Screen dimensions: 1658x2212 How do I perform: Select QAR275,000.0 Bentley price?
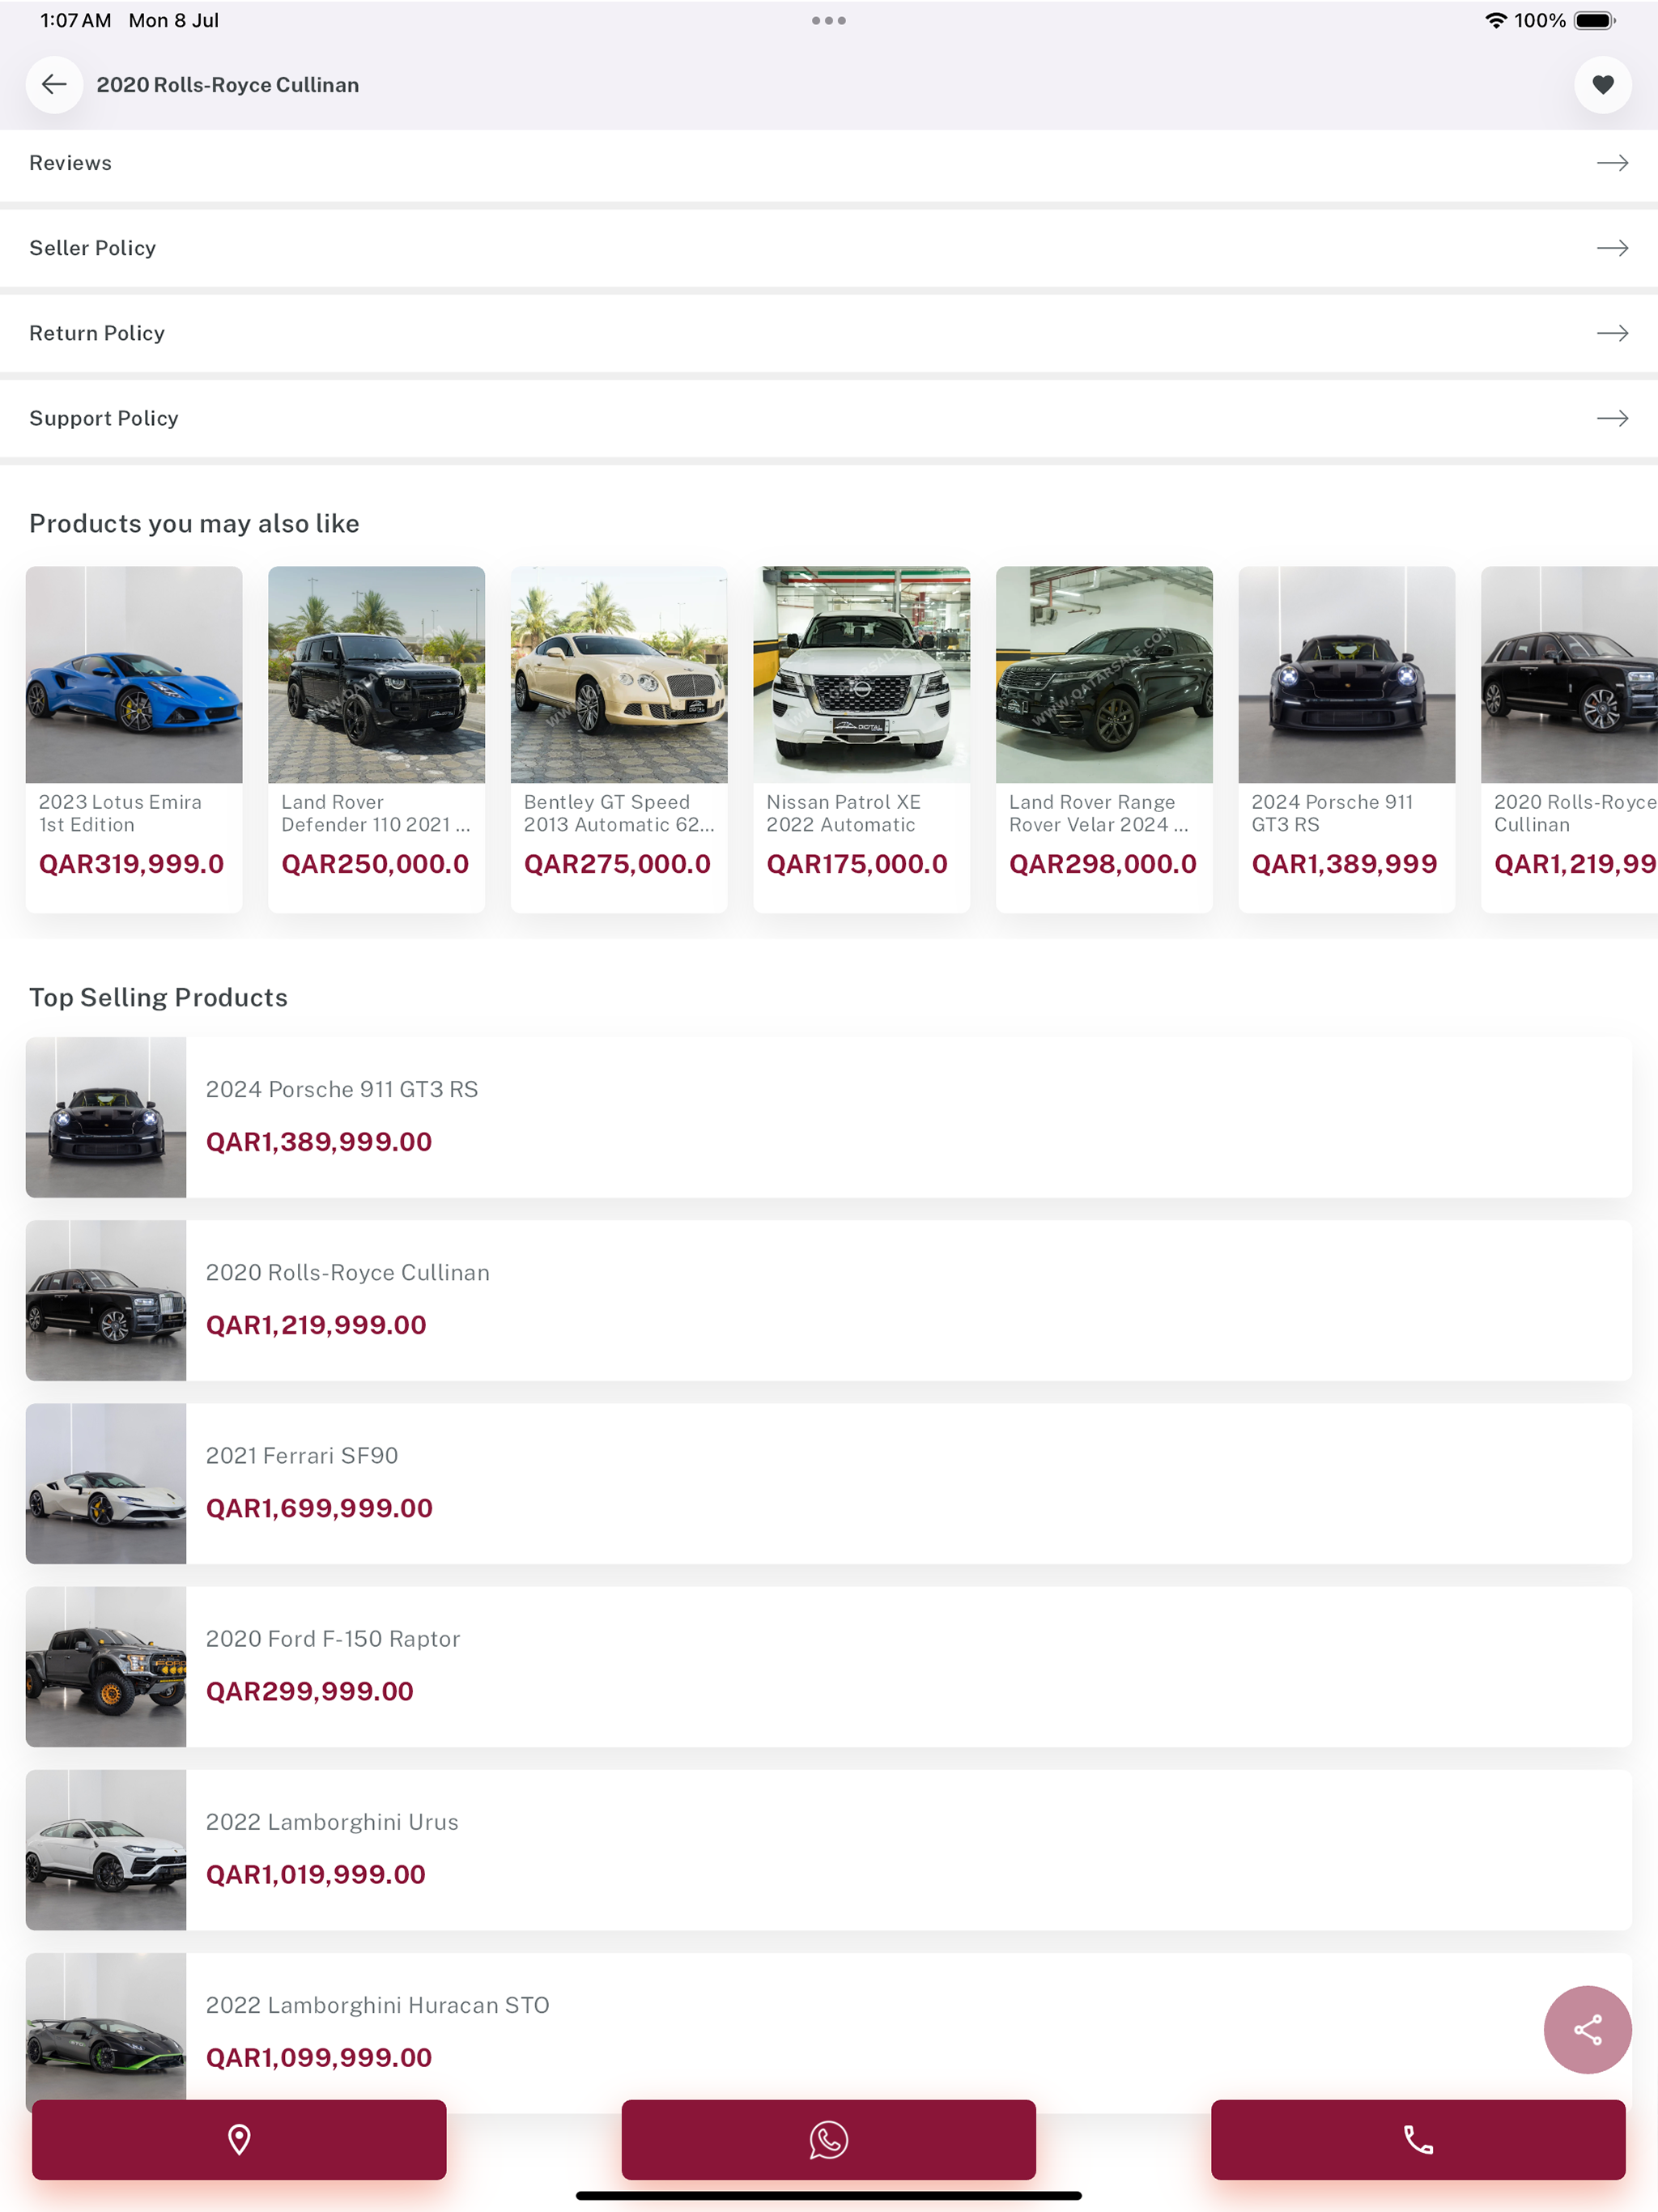pos(617,864)
